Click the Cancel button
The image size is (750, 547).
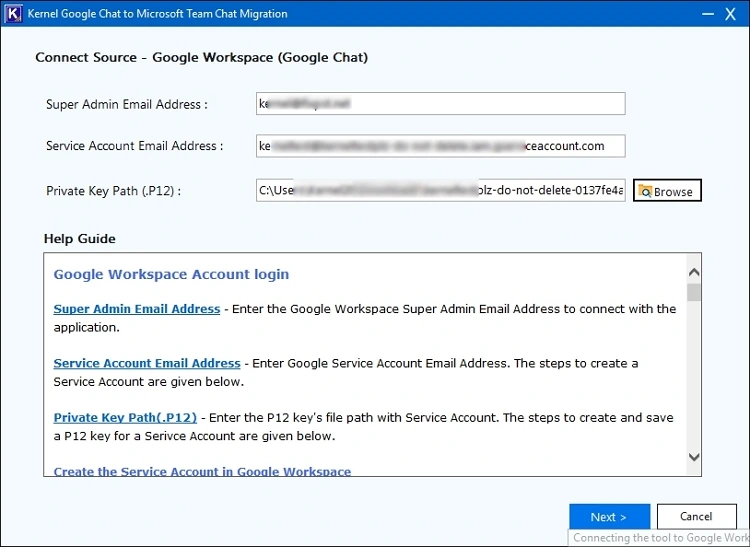click(696, 517)
